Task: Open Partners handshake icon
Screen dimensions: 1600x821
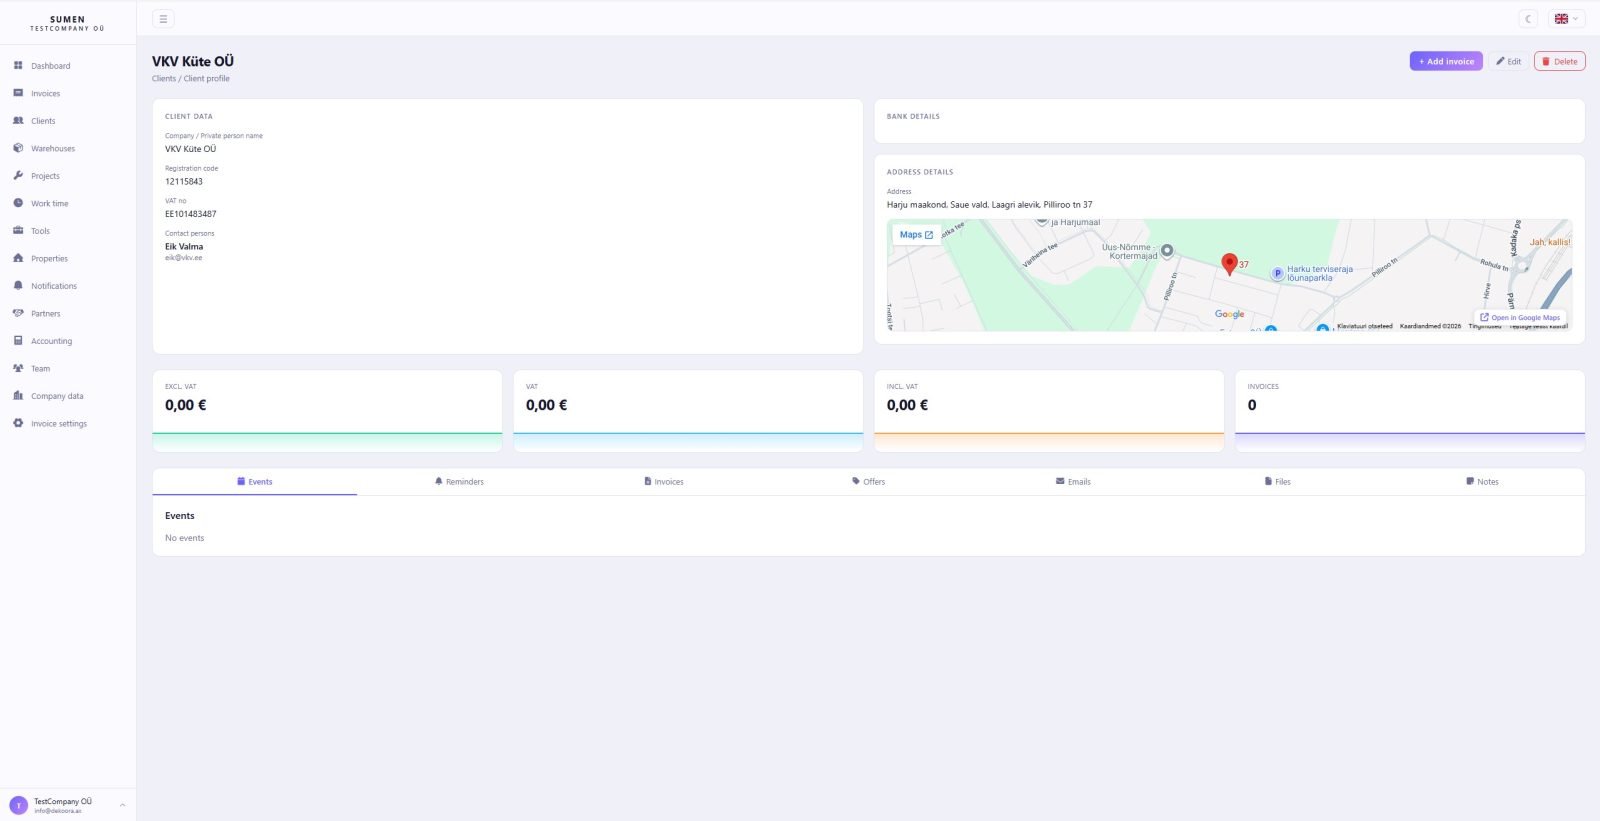Action: [18, 313]
